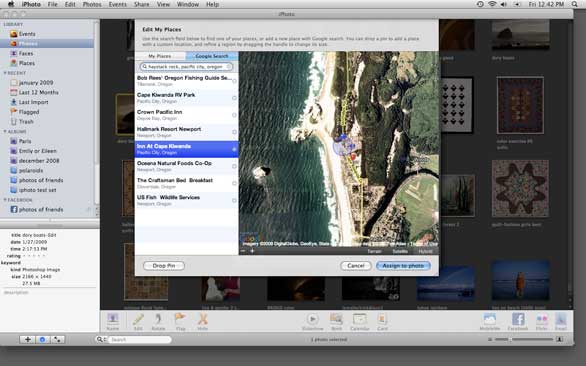Select Oceana Natural Foods Co-Op result
Viewport: 586px width, 366px height.
pos(186,166)
